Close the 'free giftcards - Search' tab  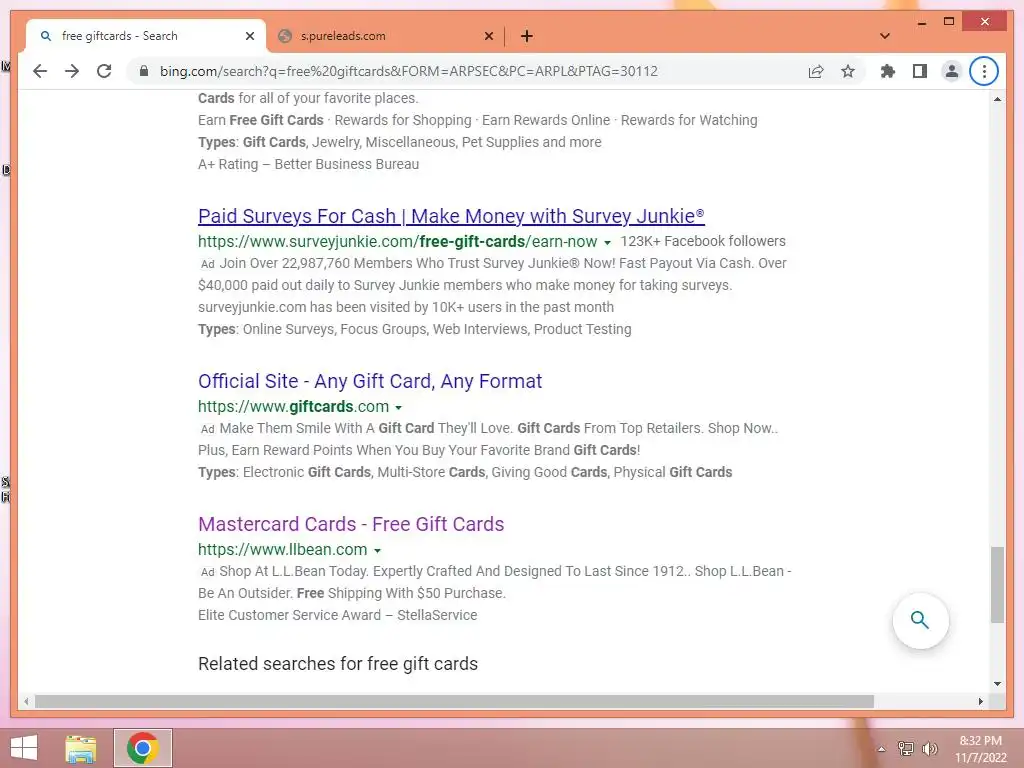[x=249, y=37]
